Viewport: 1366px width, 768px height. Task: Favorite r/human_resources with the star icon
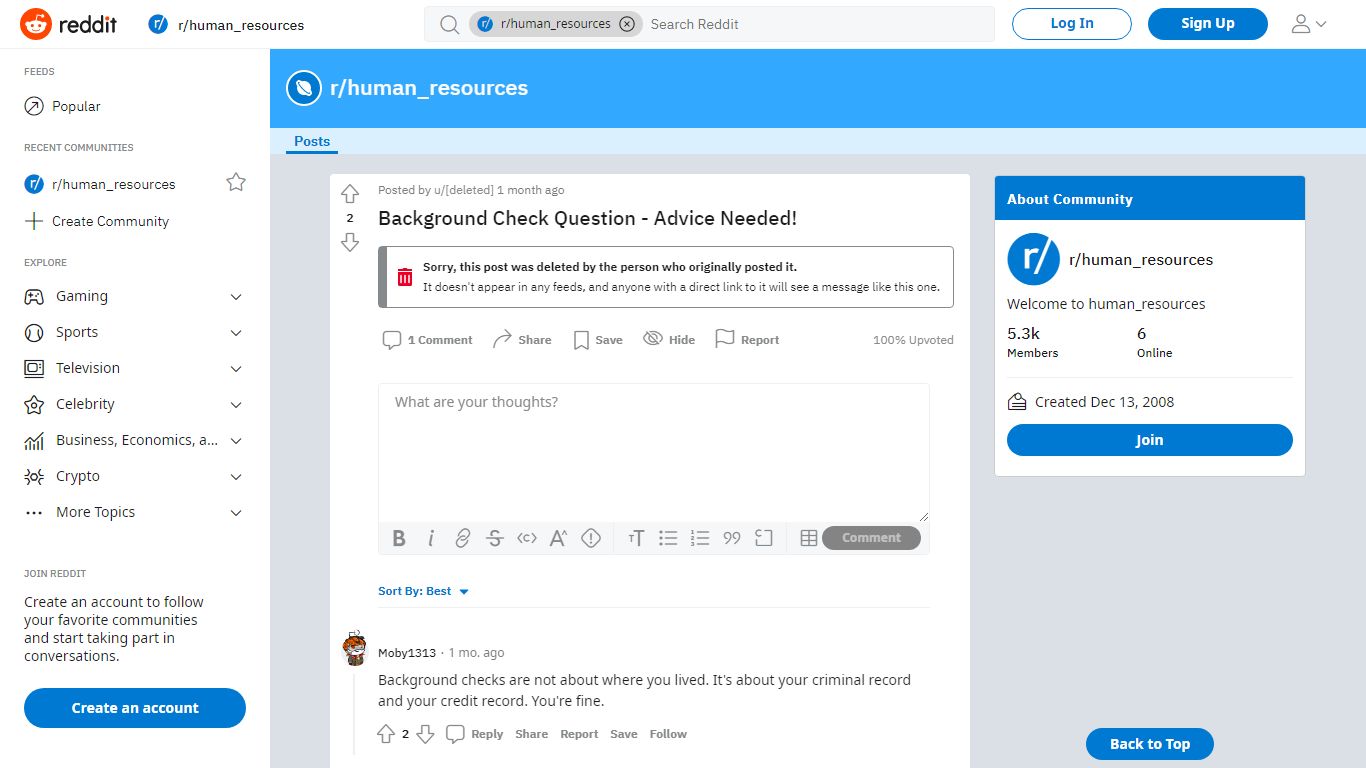[236, 182]
